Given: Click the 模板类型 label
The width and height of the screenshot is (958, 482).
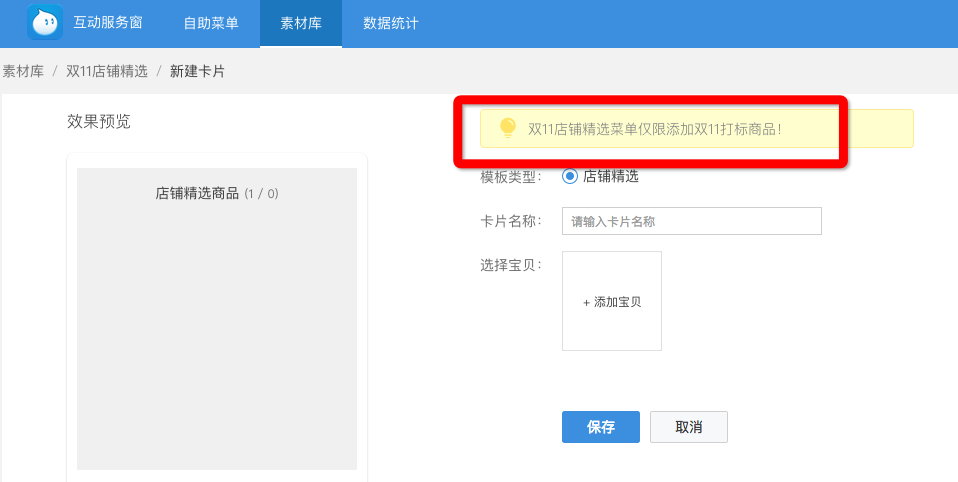Looking at the screenshot, I should pos(511,177).
